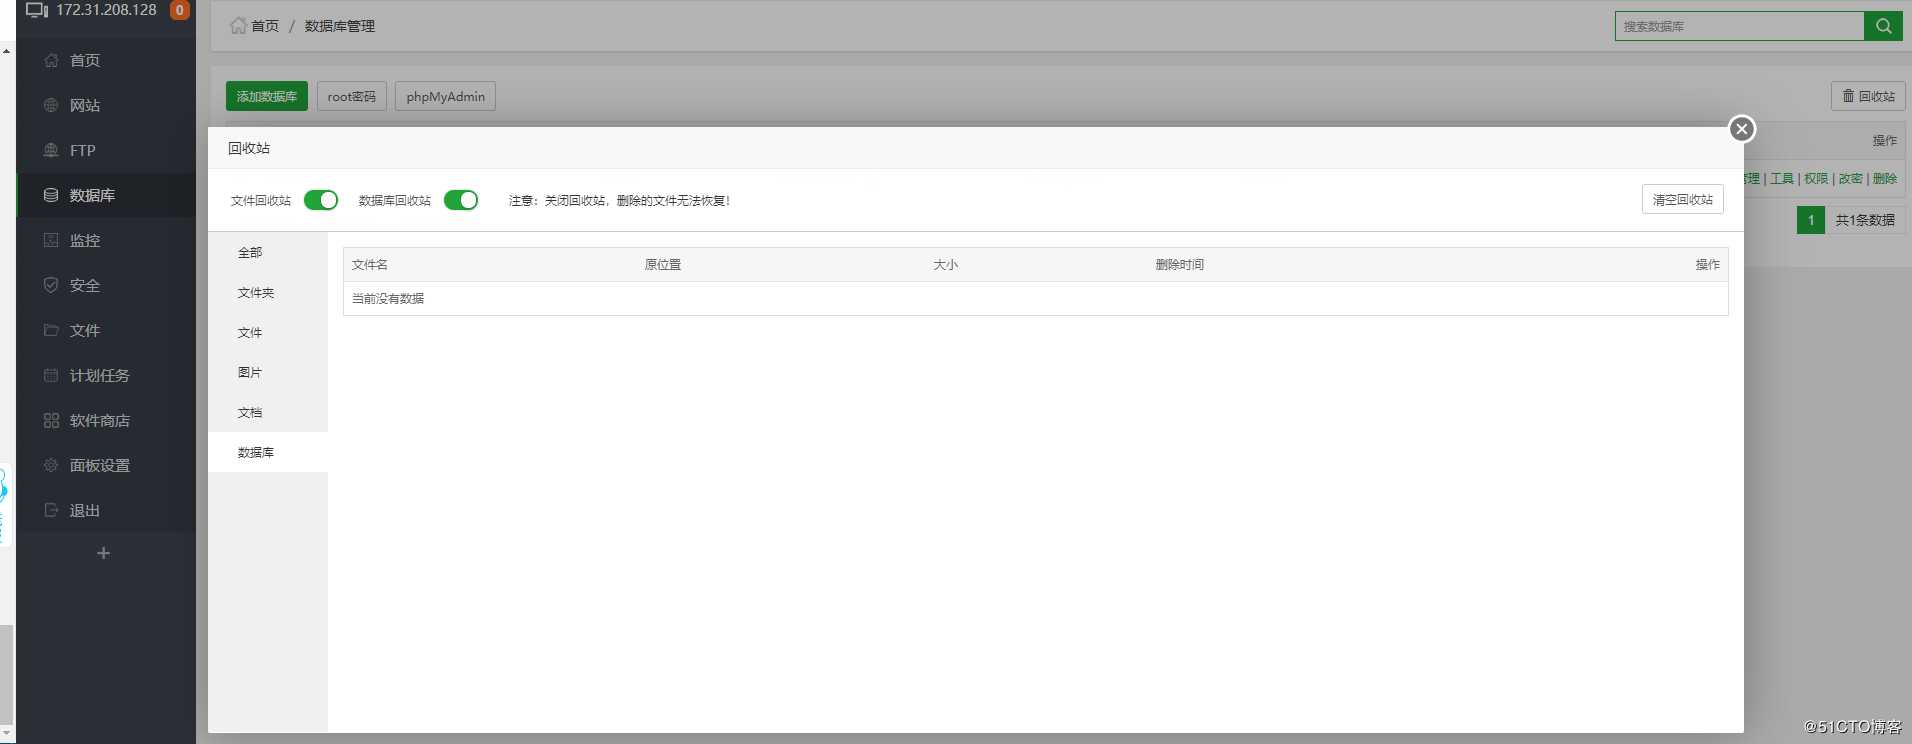Click the 权限 link in database row

pyautogui.click(x=1816, y=178)
